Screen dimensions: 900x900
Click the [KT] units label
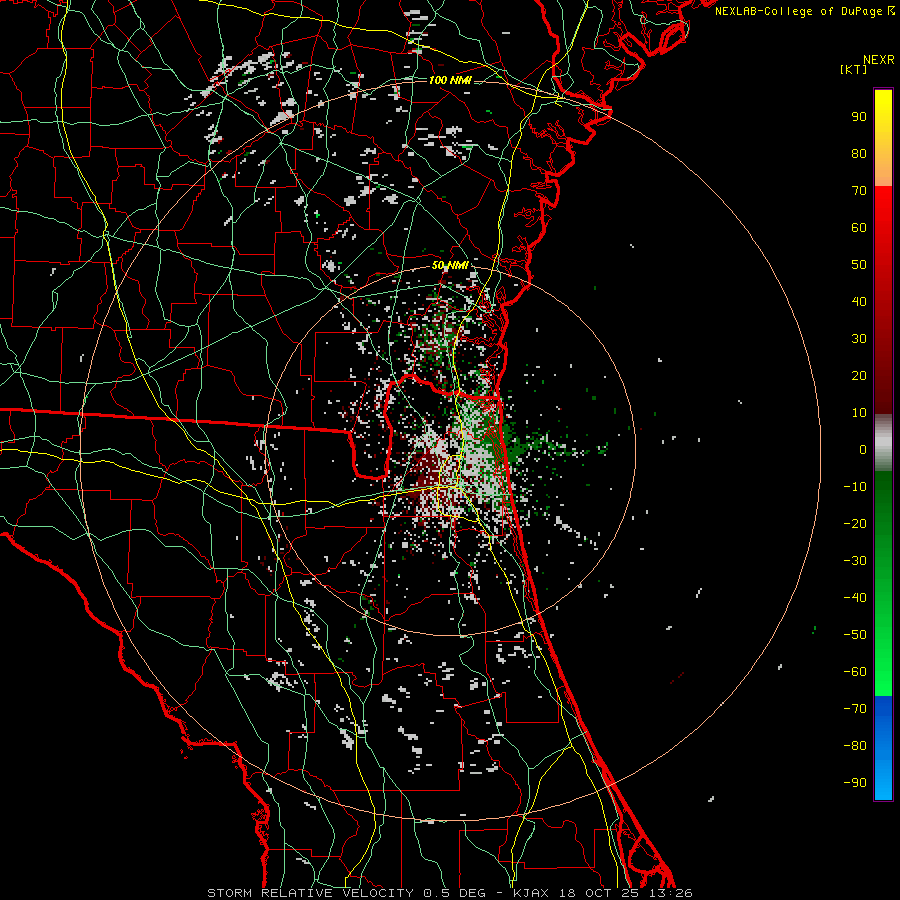pos(854,69)
